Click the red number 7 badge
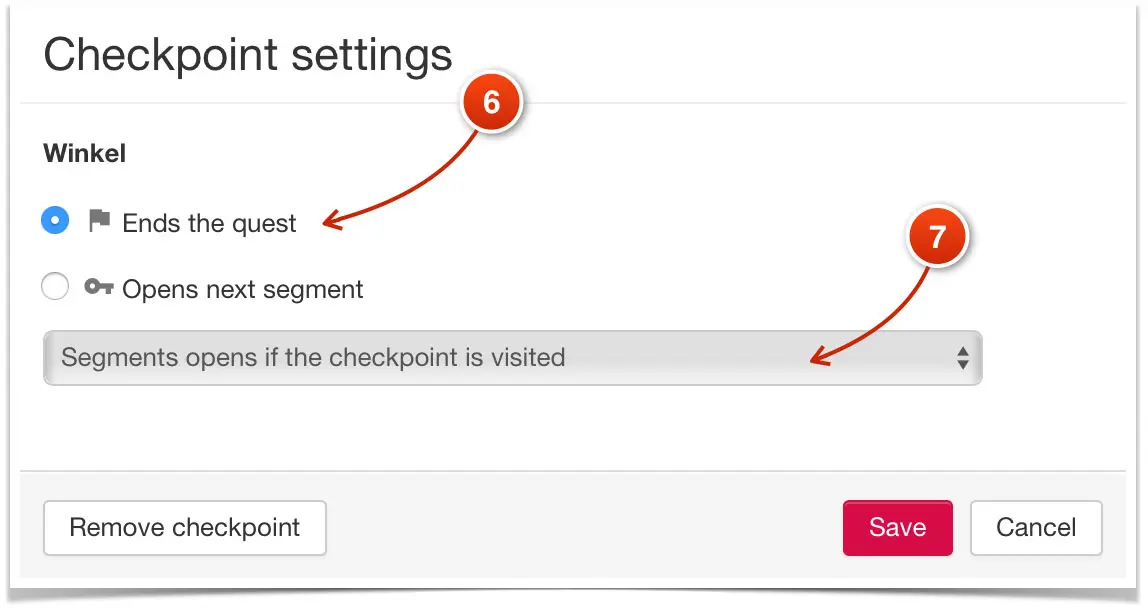The width and height of the screenshot is (1148, 614). (x=937, y=236)
